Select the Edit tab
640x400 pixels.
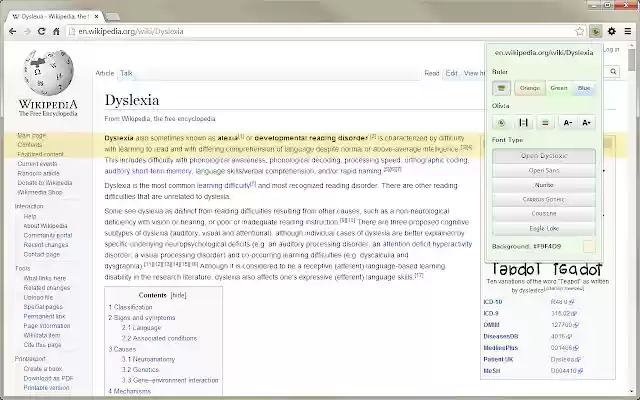click(x=451, y=73)
